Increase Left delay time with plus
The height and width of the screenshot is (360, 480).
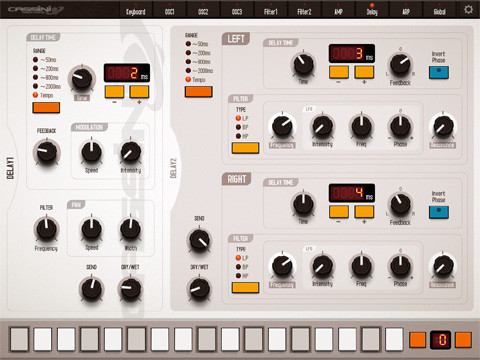pyautogui.click(x=364, y=72)
